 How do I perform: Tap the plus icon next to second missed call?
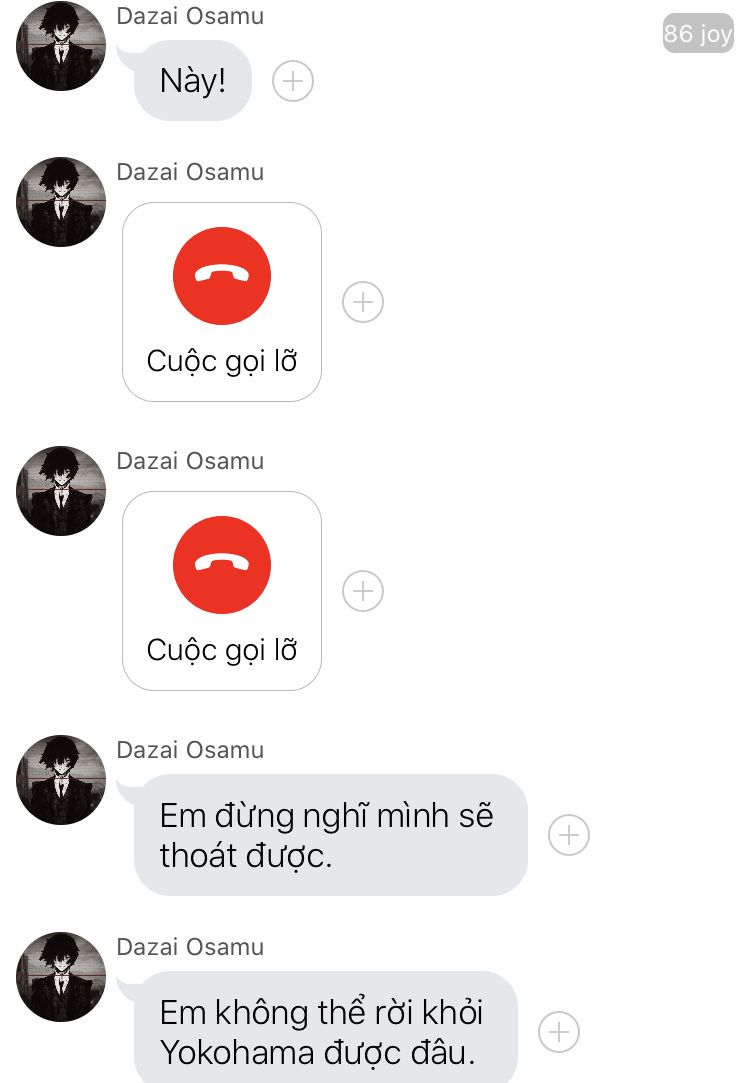[x=363, y=591]
